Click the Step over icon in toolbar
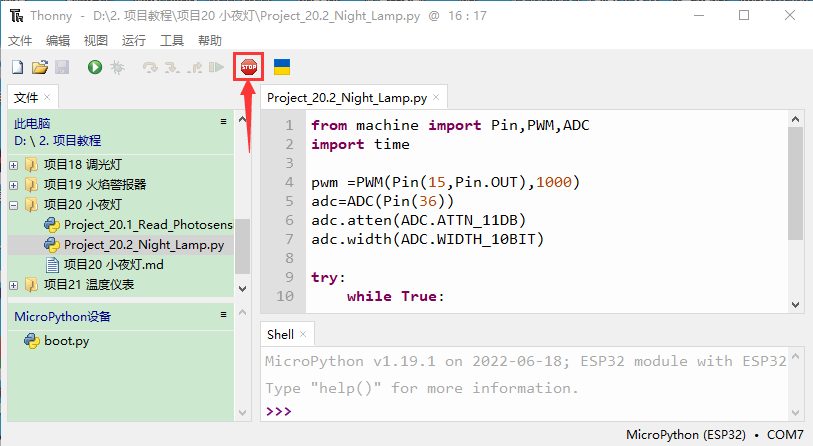 point(150,67)
